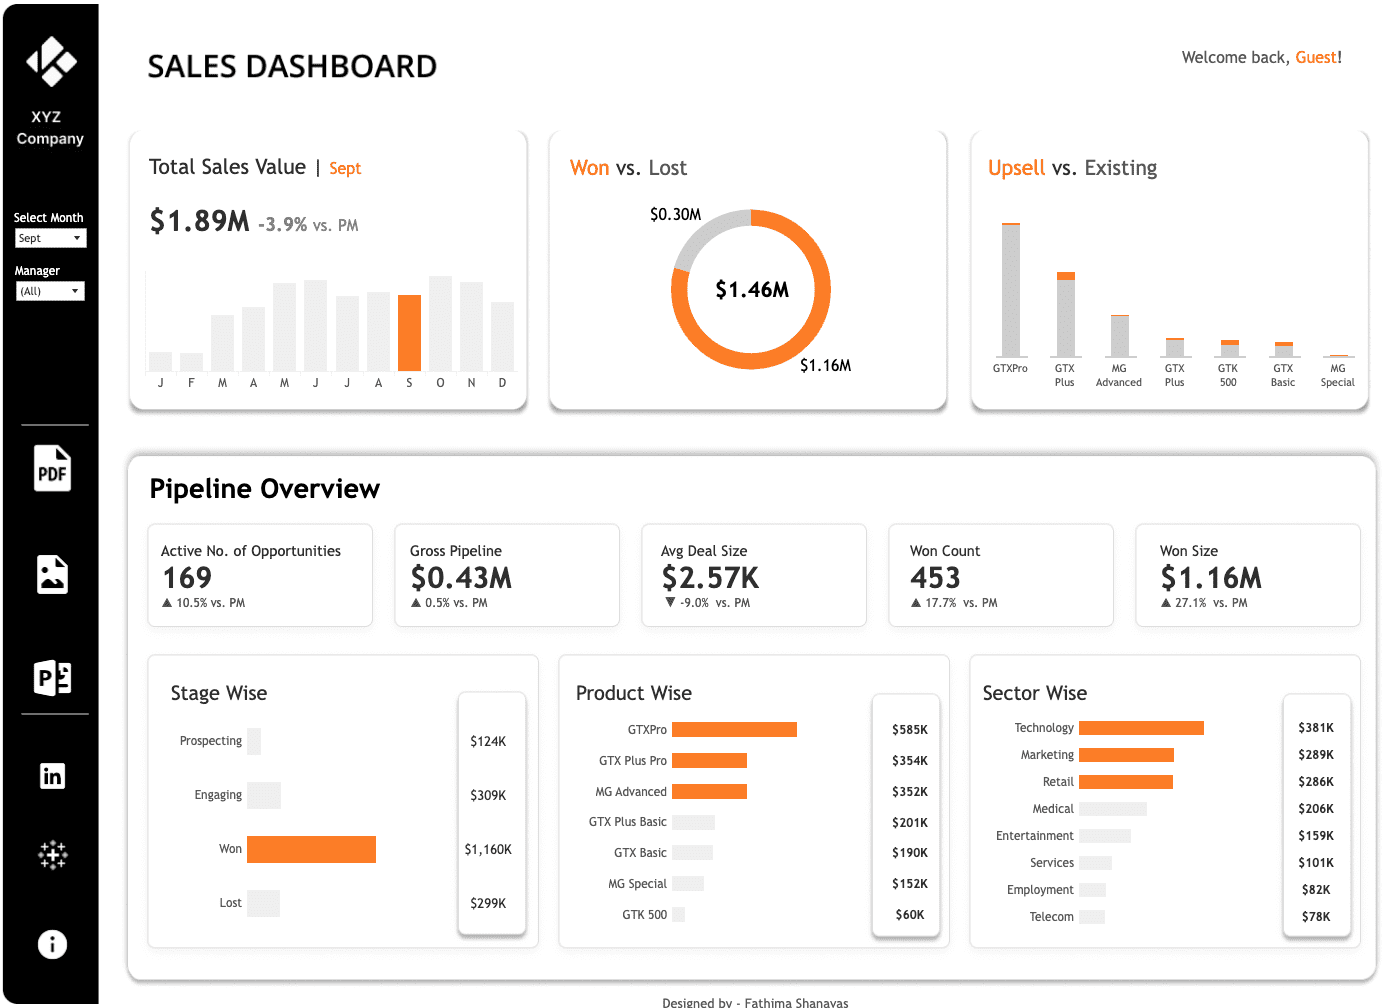This screenshot has height=1008, width=1382.
Task: Export the dashboard as an image
Action: coord(52,574)
